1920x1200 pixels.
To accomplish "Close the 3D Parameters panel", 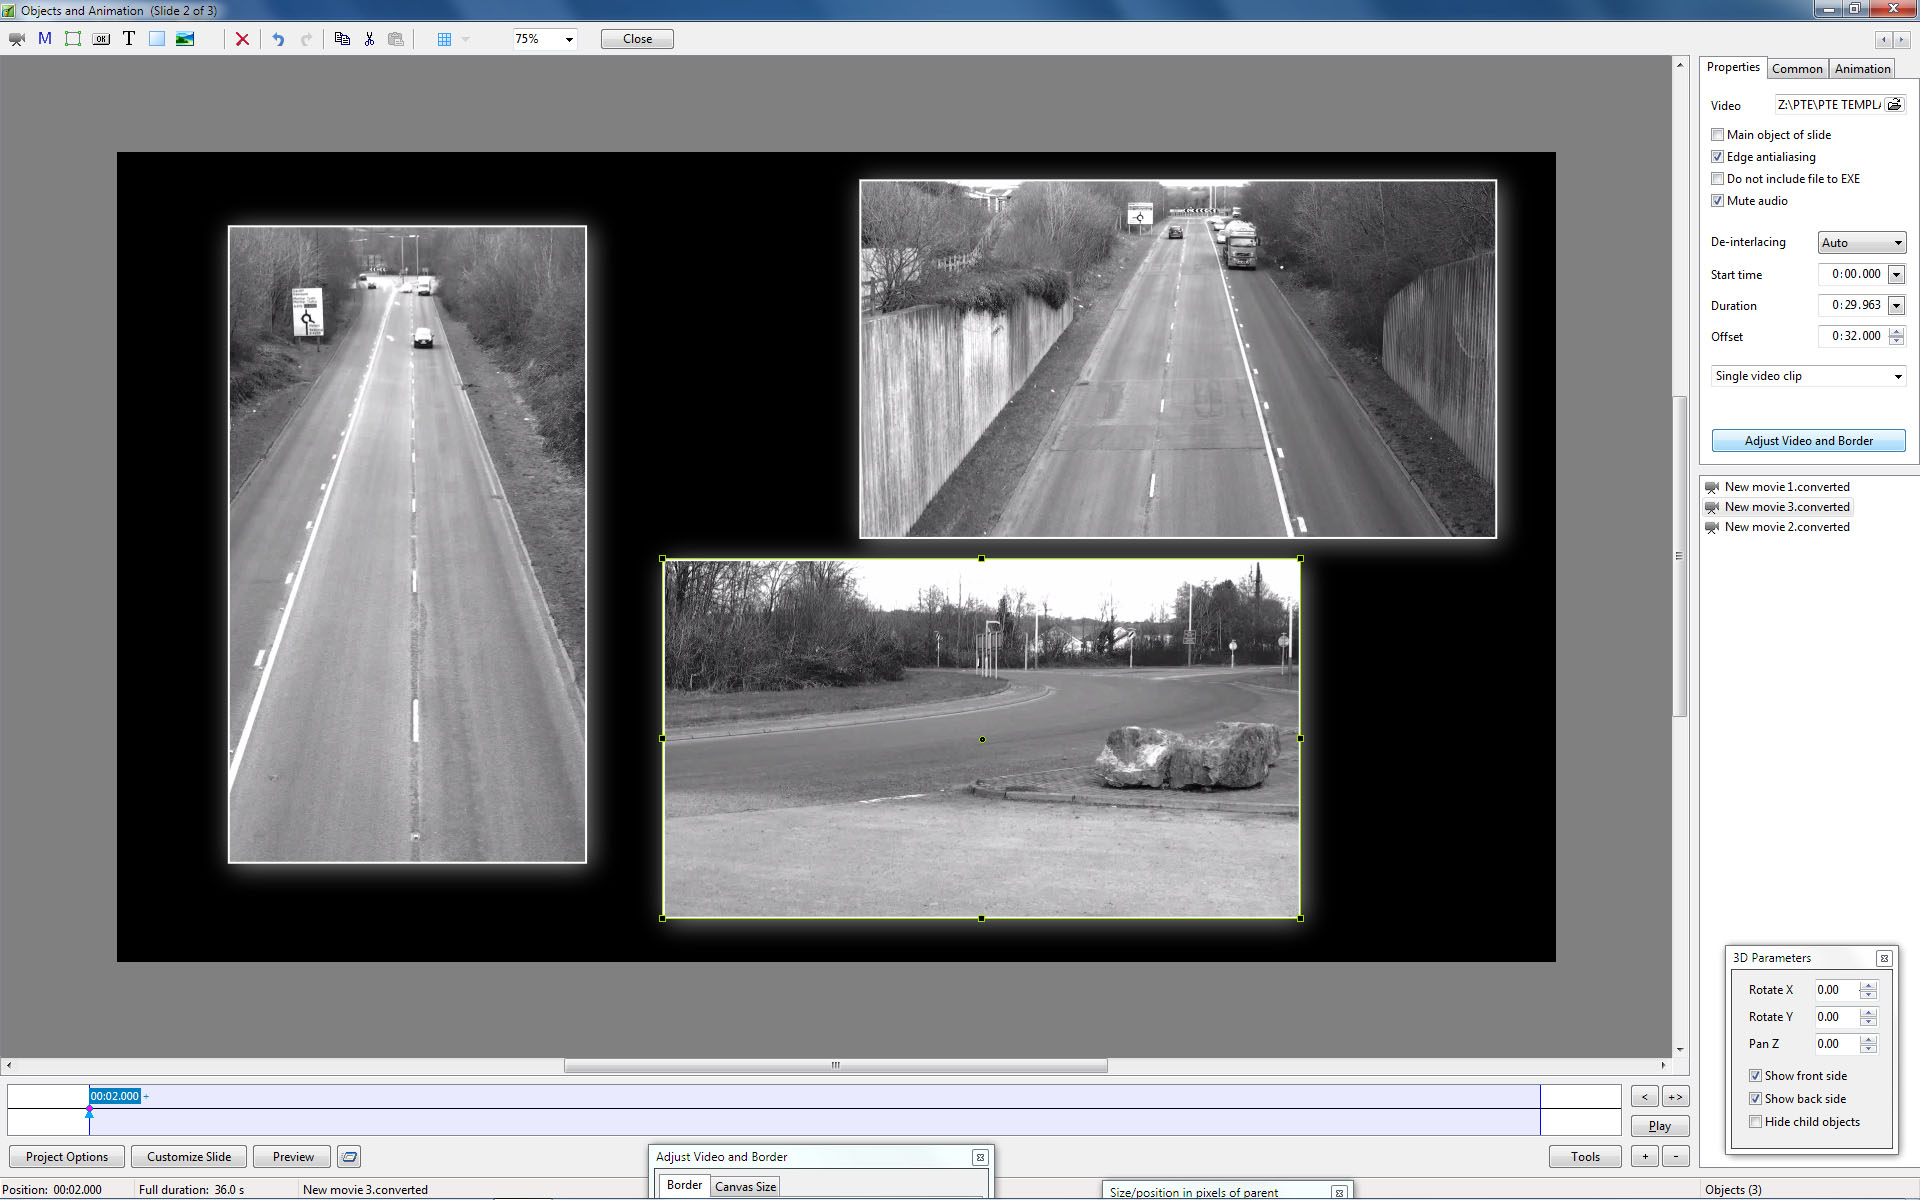I will coord(1884,958).
